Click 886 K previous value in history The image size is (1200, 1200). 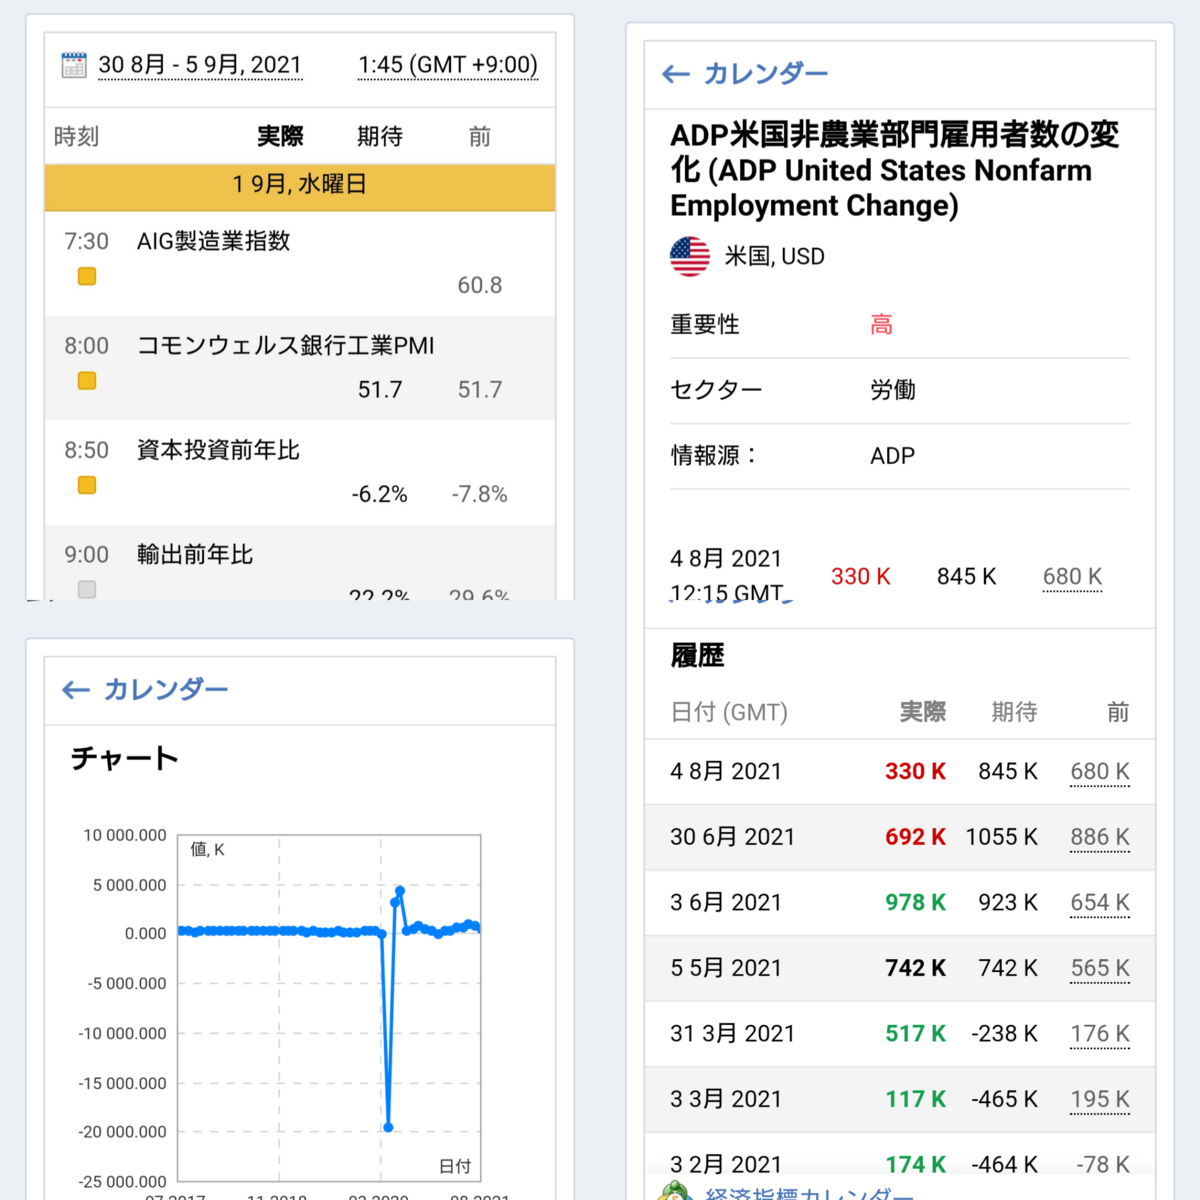point(1100,837)
